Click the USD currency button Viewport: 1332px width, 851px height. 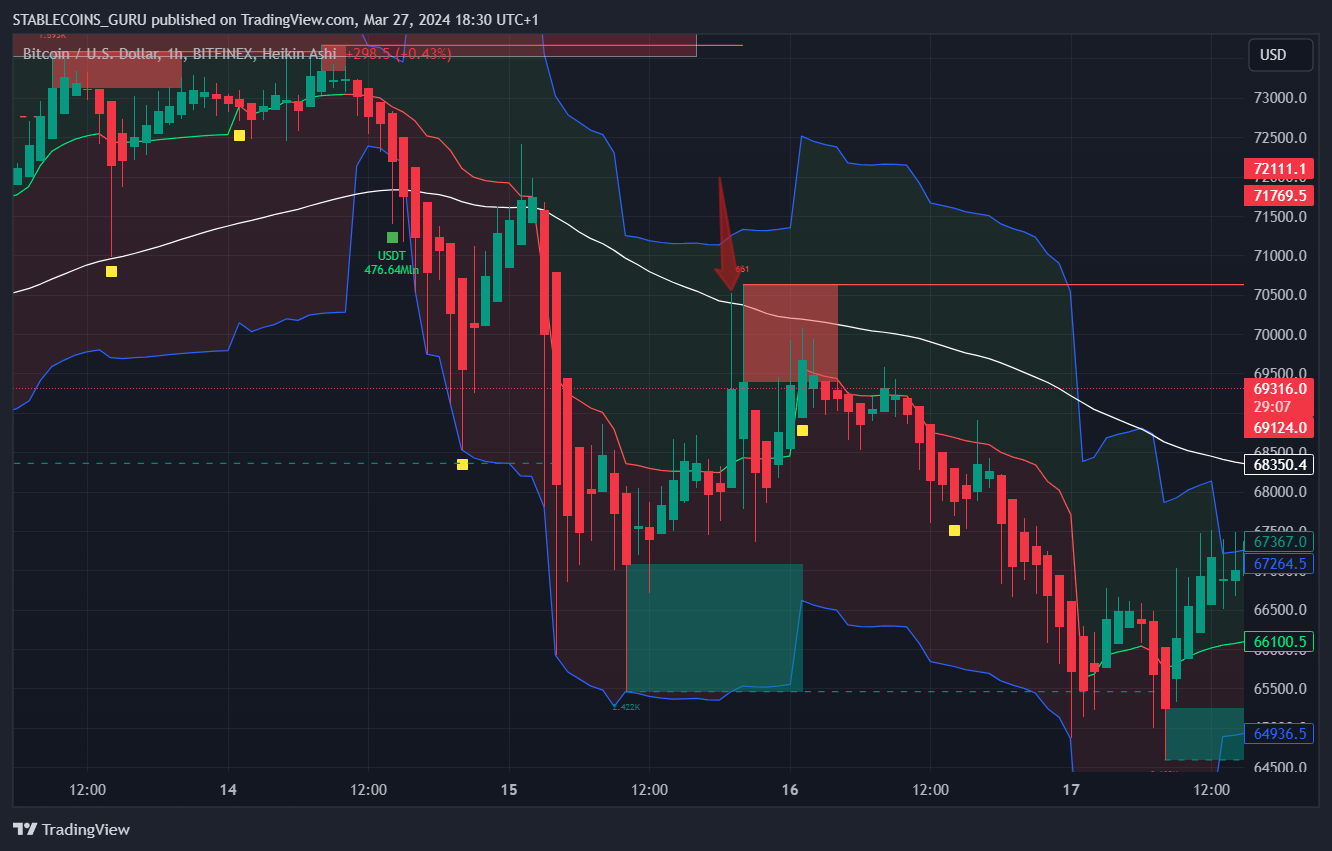[1281, 55]
